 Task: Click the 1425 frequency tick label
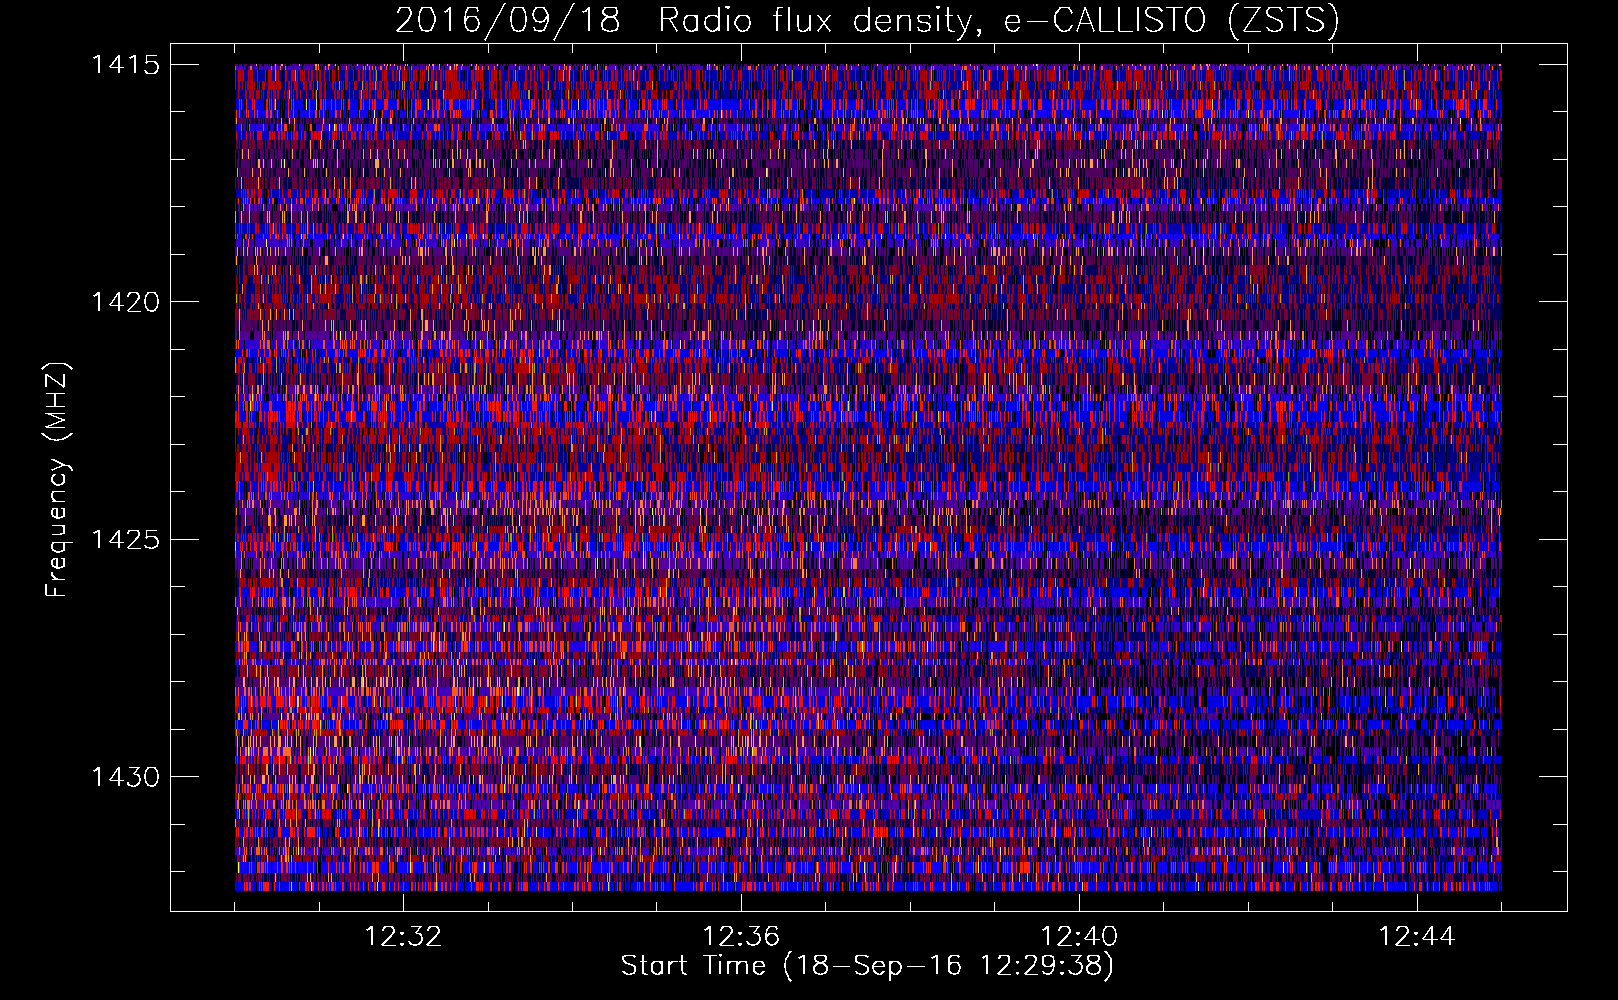click(124, 540)
